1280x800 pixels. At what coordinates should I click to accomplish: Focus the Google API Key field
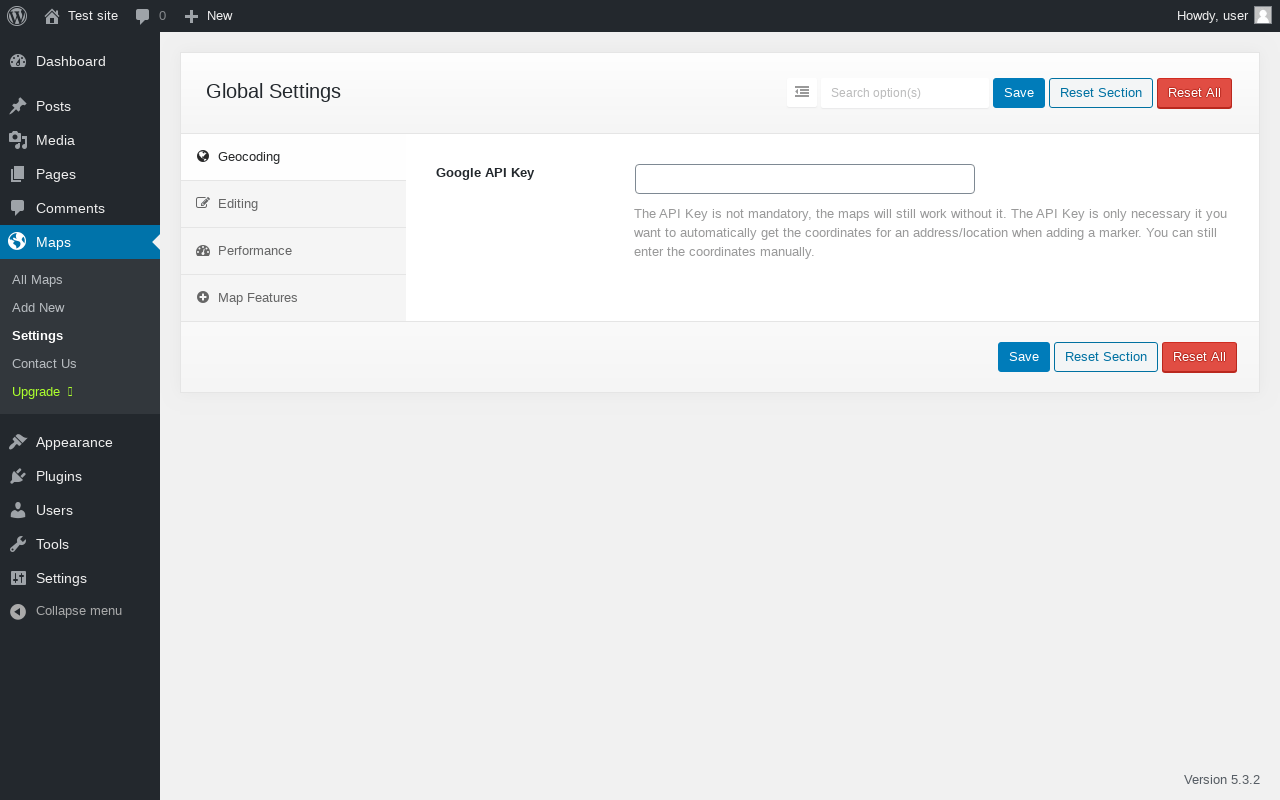tap(804, 179)
